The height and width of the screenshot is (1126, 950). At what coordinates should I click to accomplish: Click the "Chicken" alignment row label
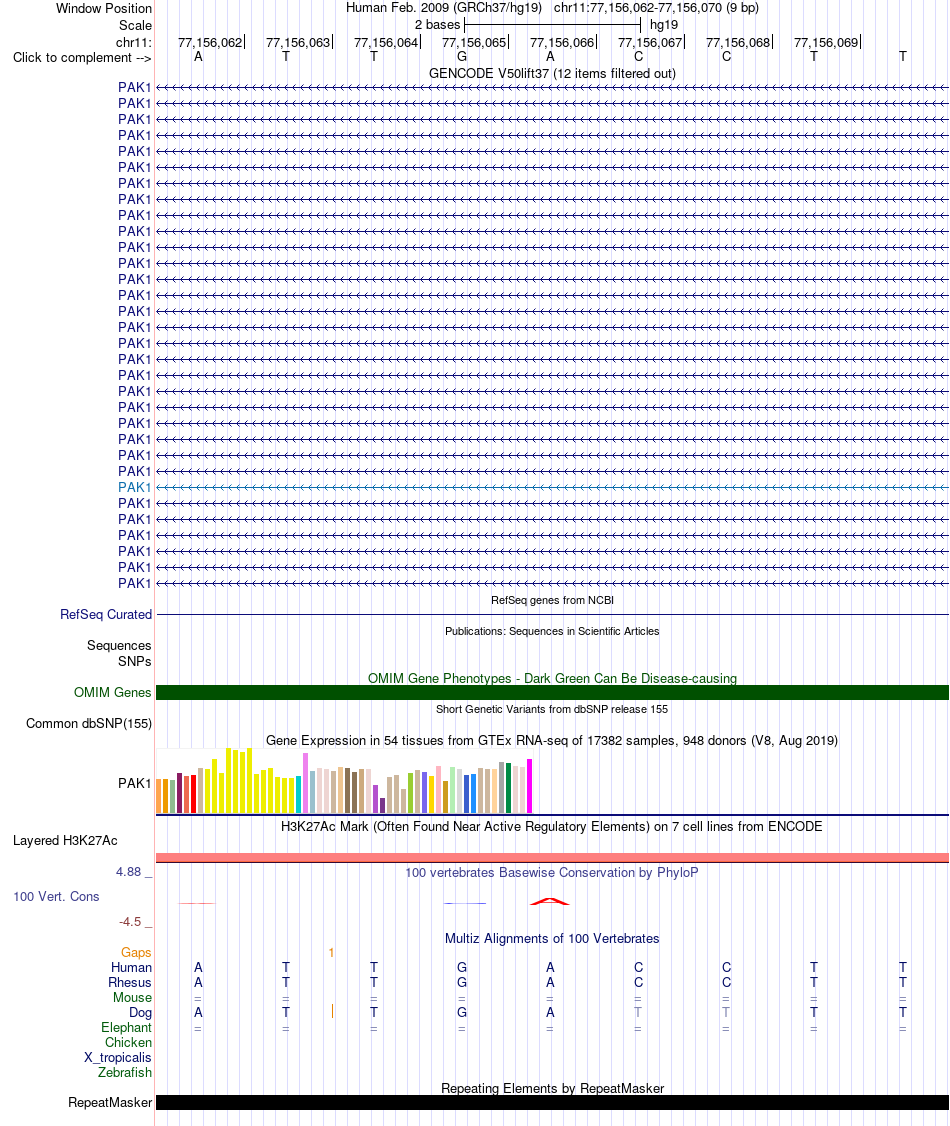[x=129, y=1043]
